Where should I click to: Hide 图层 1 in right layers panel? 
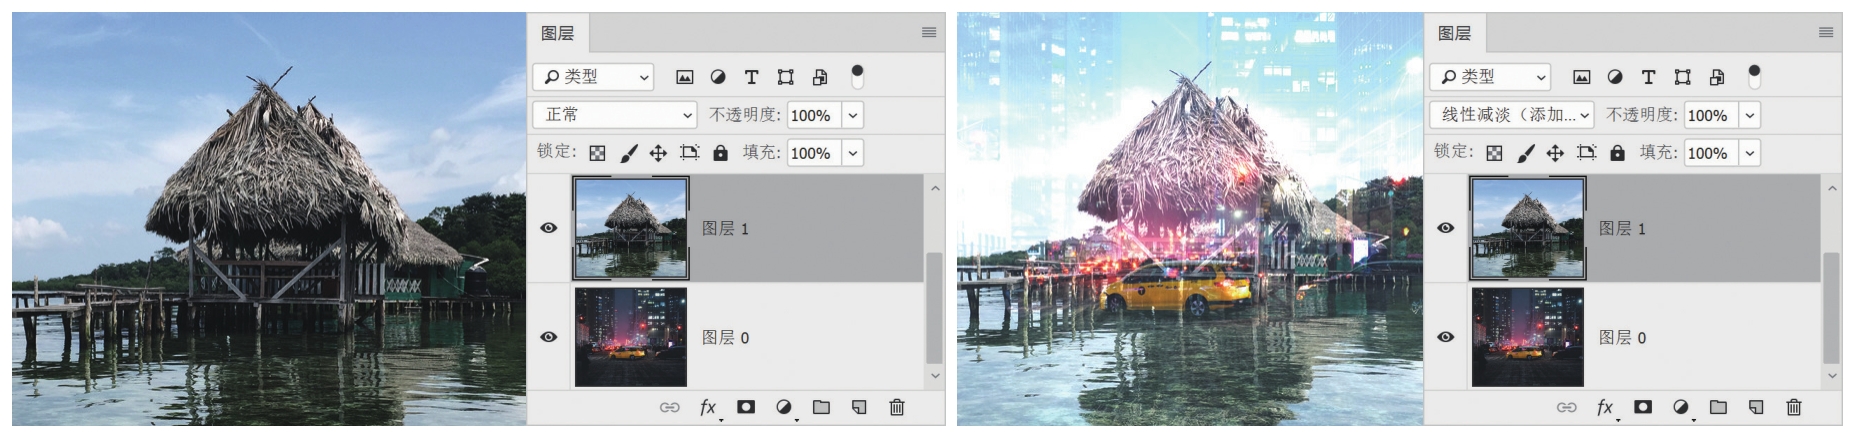[1445, 228]
